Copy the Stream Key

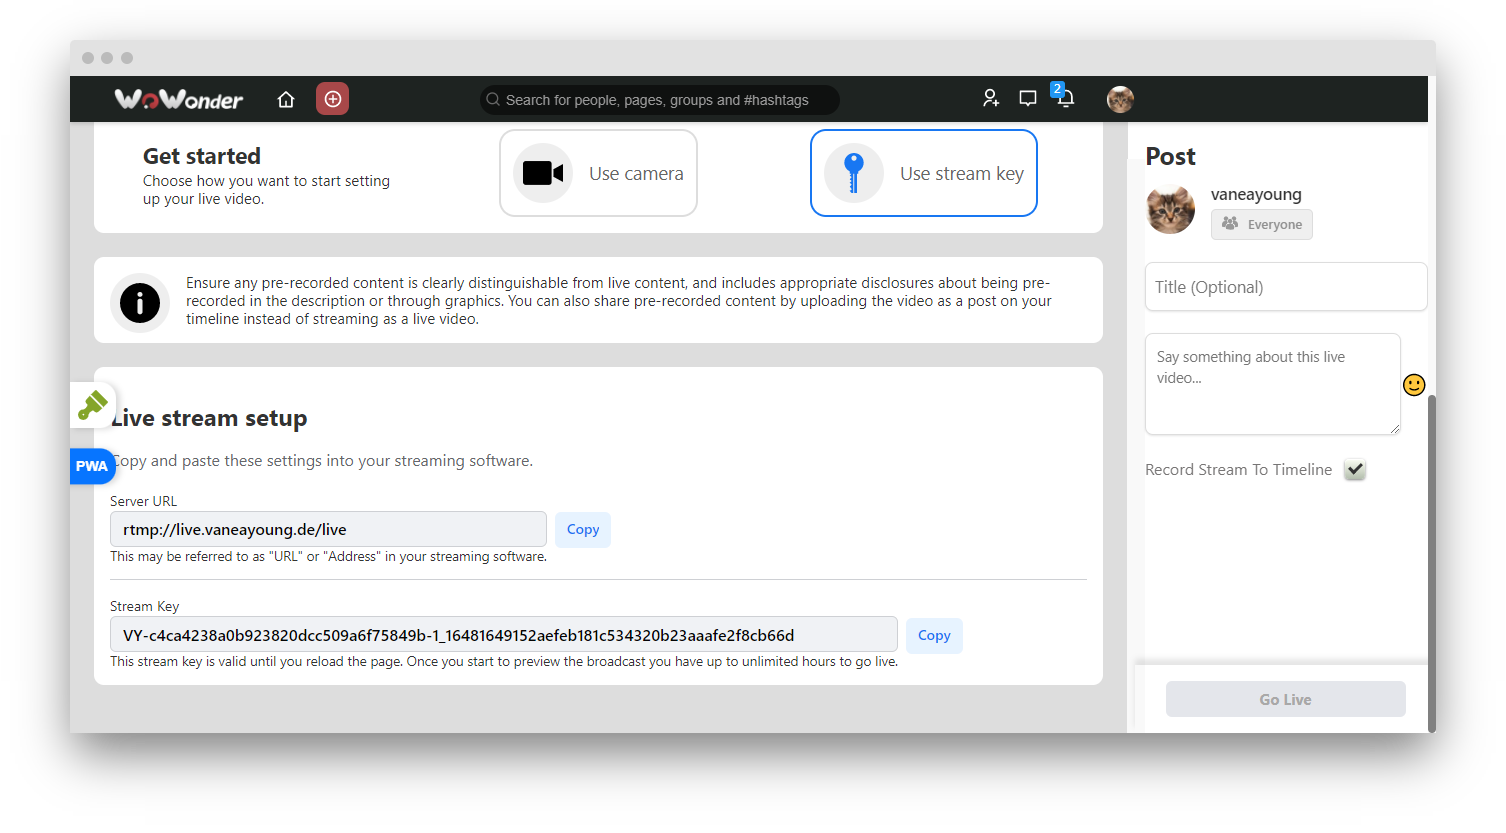[x=933, y=635]
